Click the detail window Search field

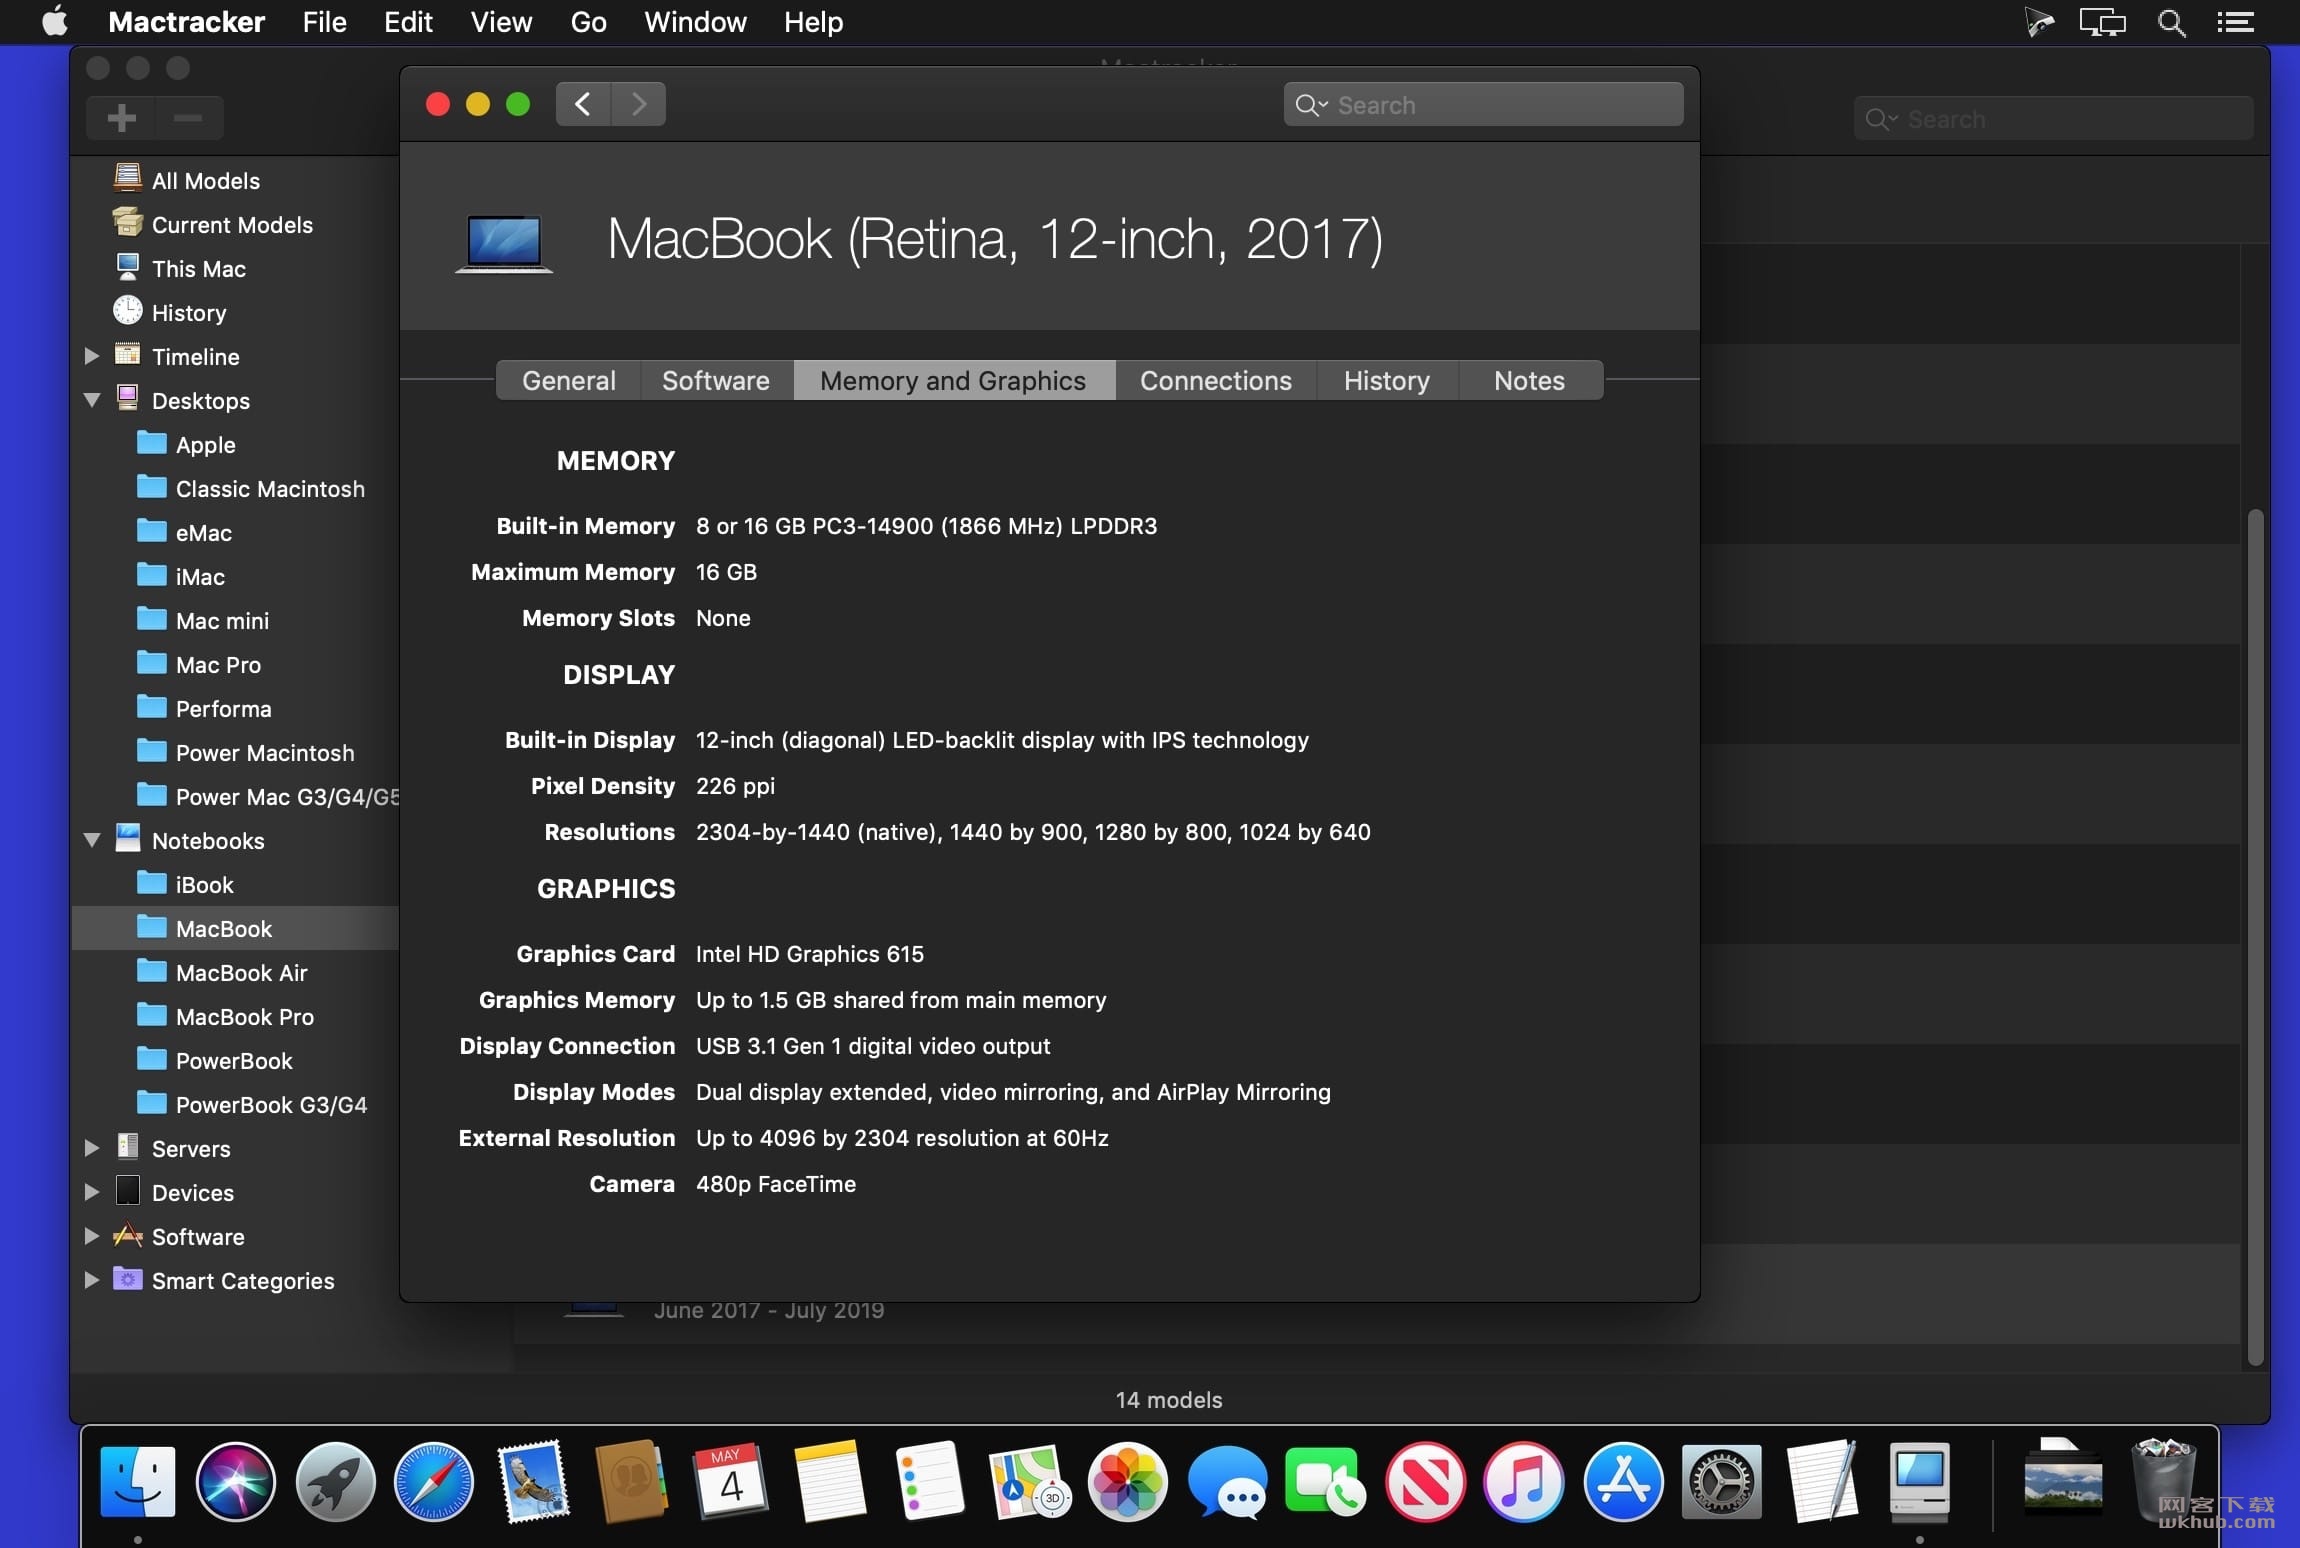pos(1483,105)
